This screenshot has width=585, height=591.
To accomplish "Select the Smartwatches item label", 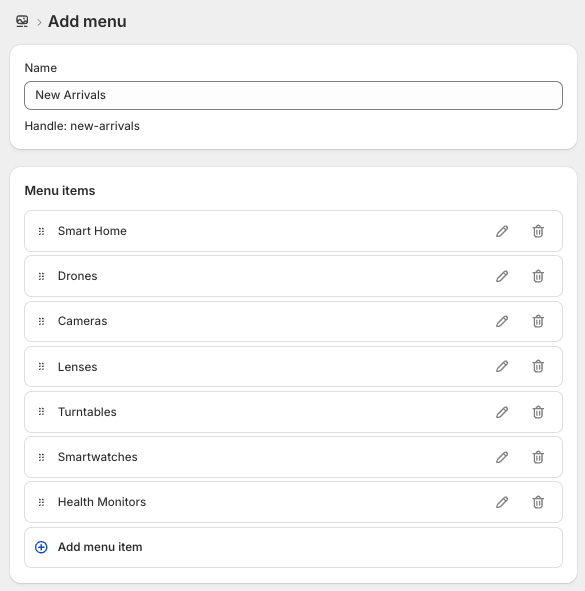I will [97, 457].
